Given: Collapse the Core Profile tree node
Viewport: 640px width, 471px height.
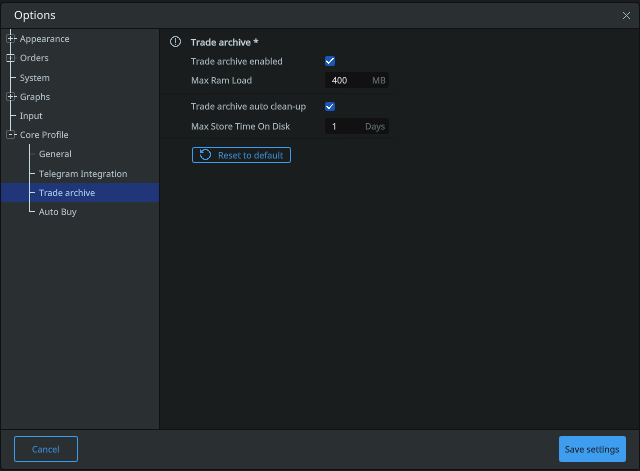Looking at the screenshot, I should click(11, 135).
